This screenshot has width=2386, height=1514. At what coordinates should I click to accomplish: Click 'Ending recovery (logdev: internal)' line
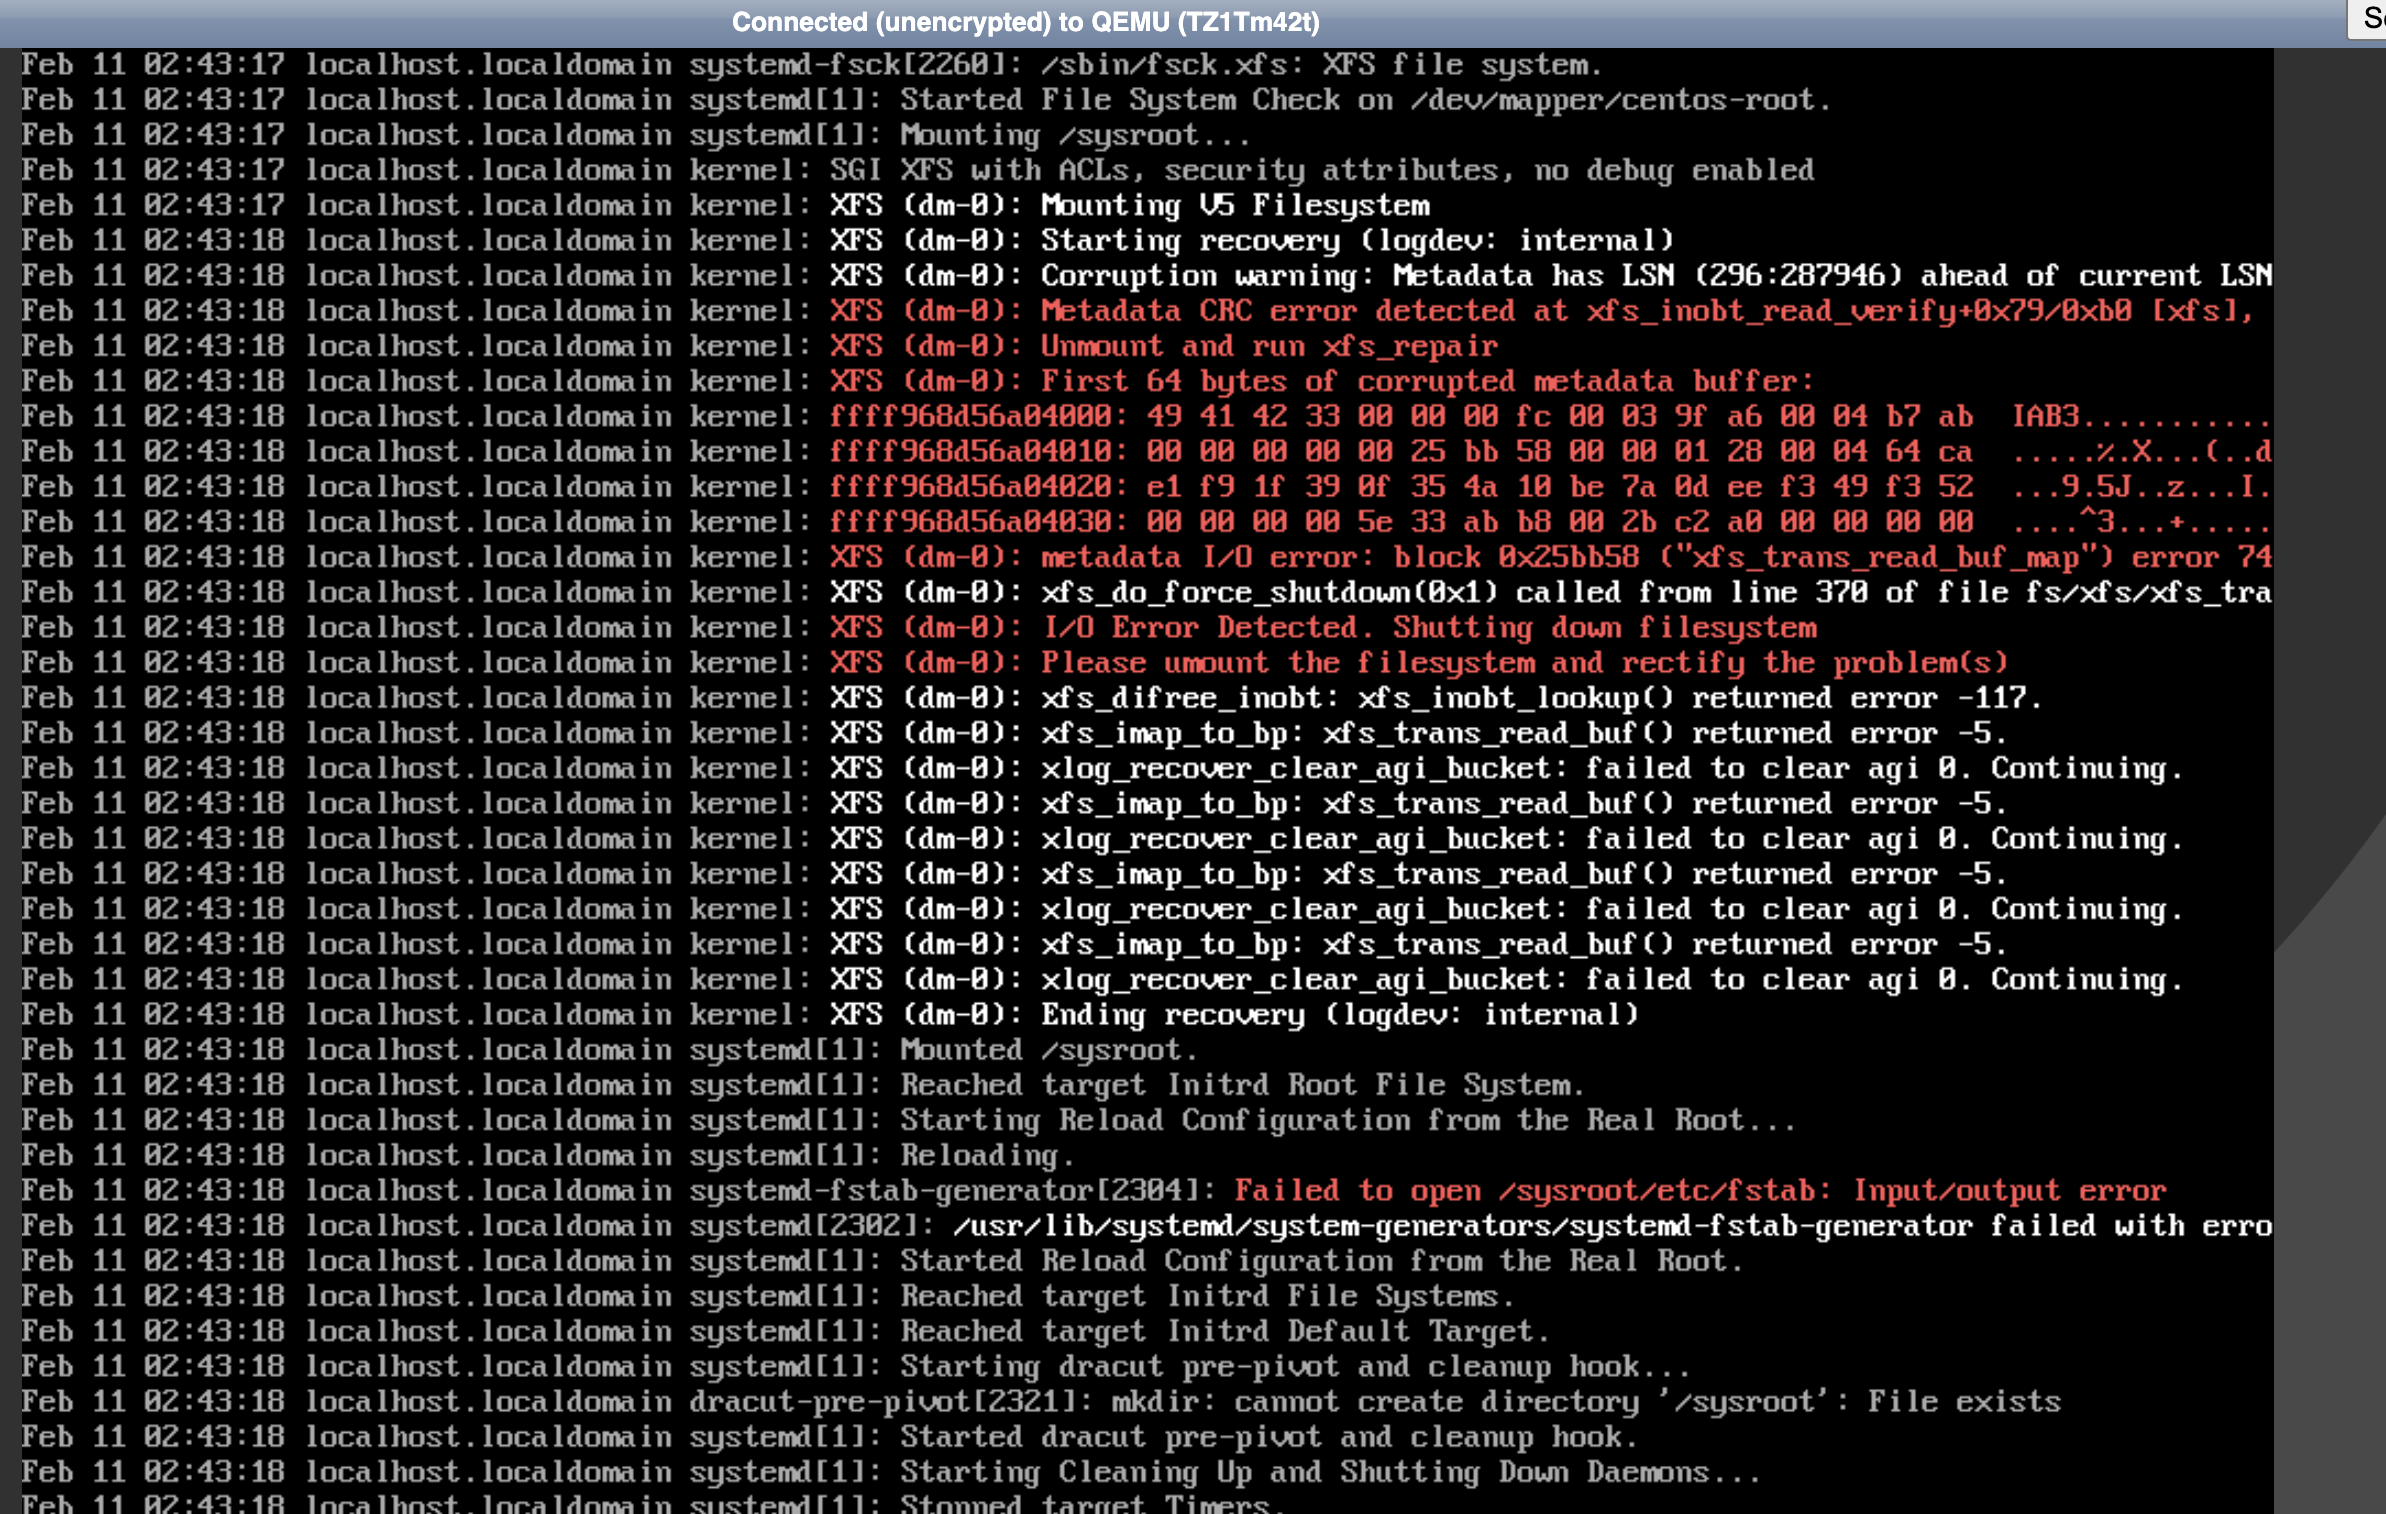coord(1339,1014)
